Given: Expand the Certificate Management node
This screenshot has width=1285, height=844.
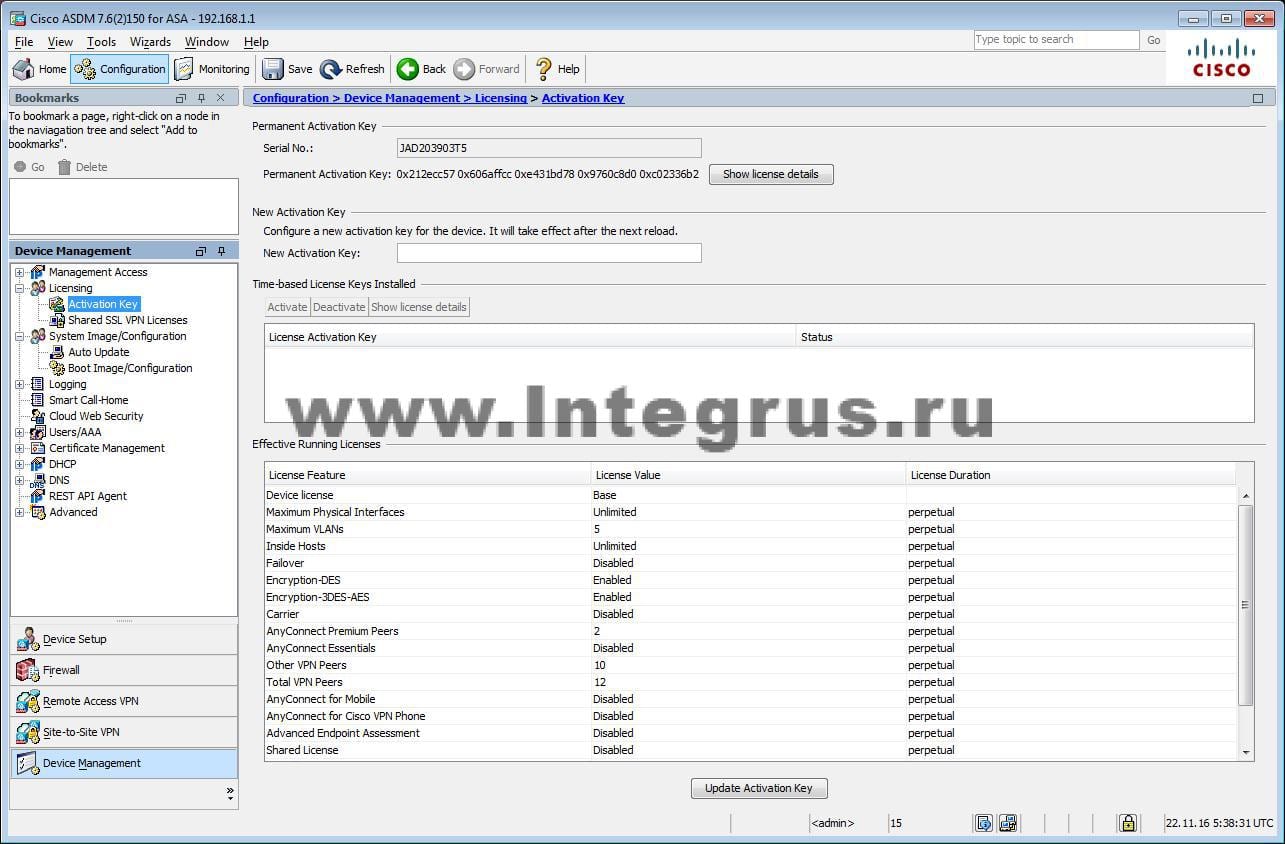Looking at the screenshot, I should (x=20, y=448).
